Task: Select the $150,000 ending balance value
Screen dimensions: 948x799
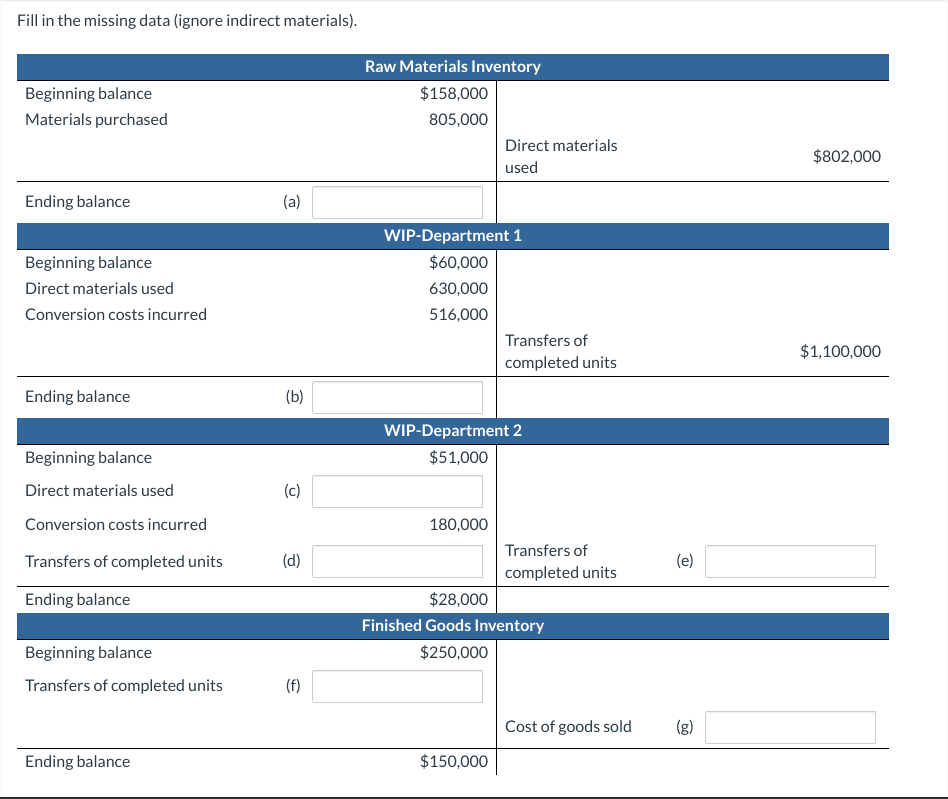Action: pyautogui.click(x=457, y=761)
